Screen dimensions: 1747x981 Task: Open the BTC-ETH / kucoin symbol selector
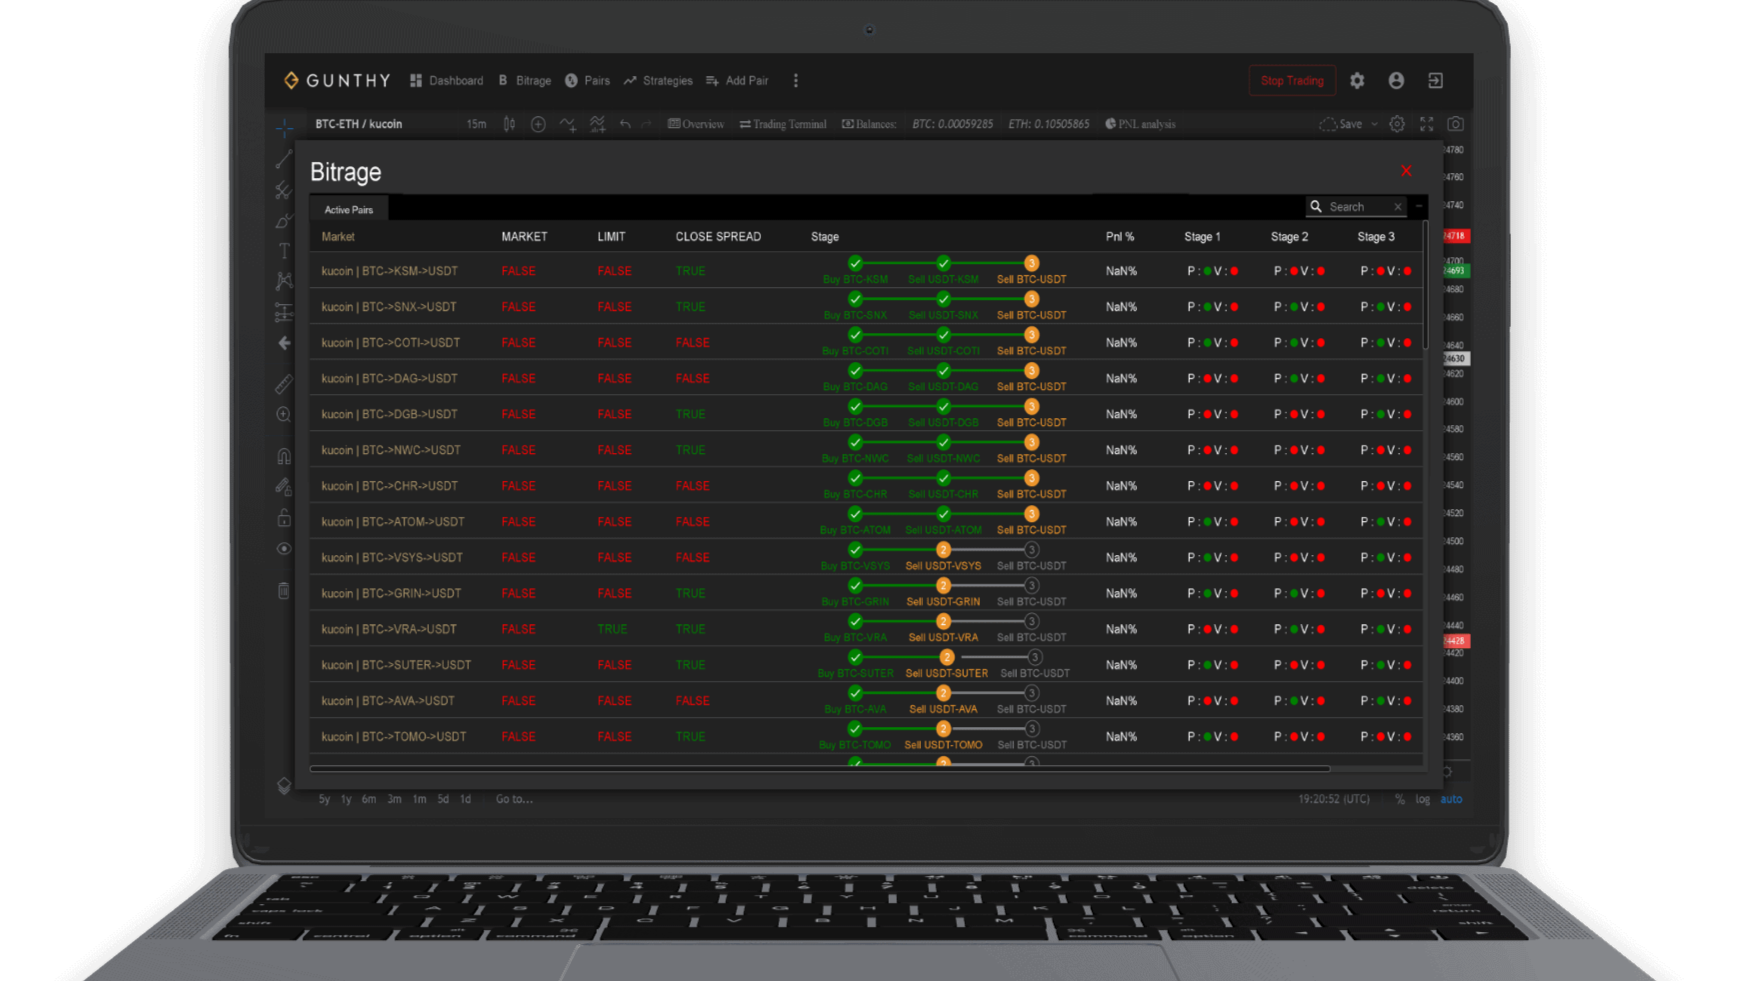(359, 124)
